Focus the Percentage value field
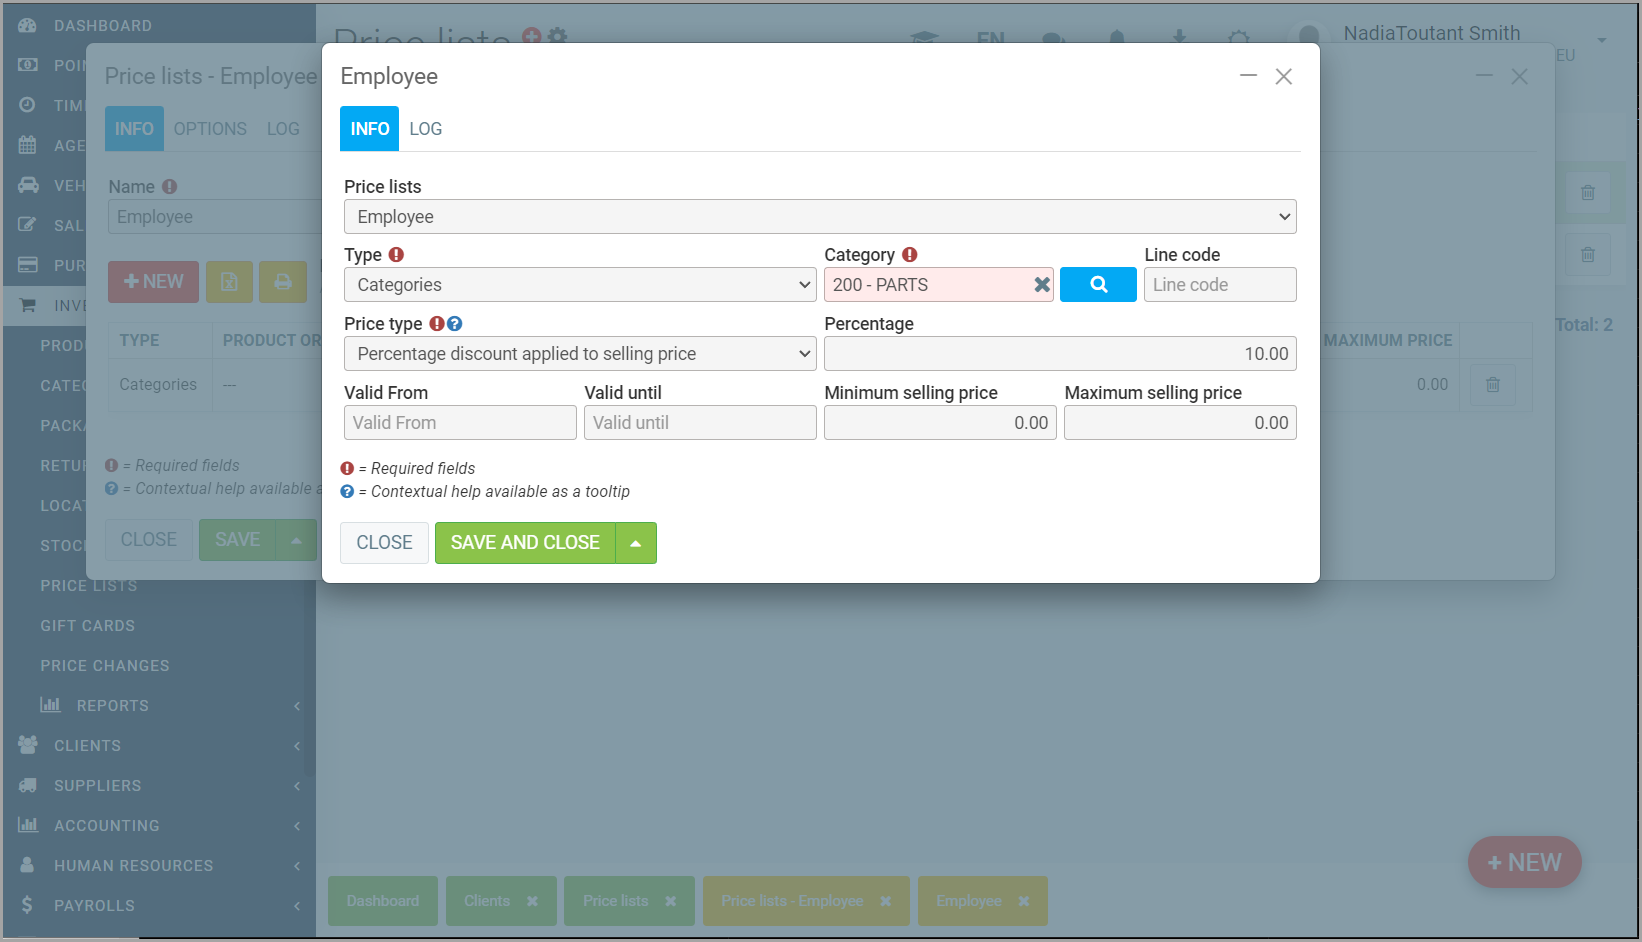Image resolution: width=1642 pixels, height=942 pixels. (1059, 354)
